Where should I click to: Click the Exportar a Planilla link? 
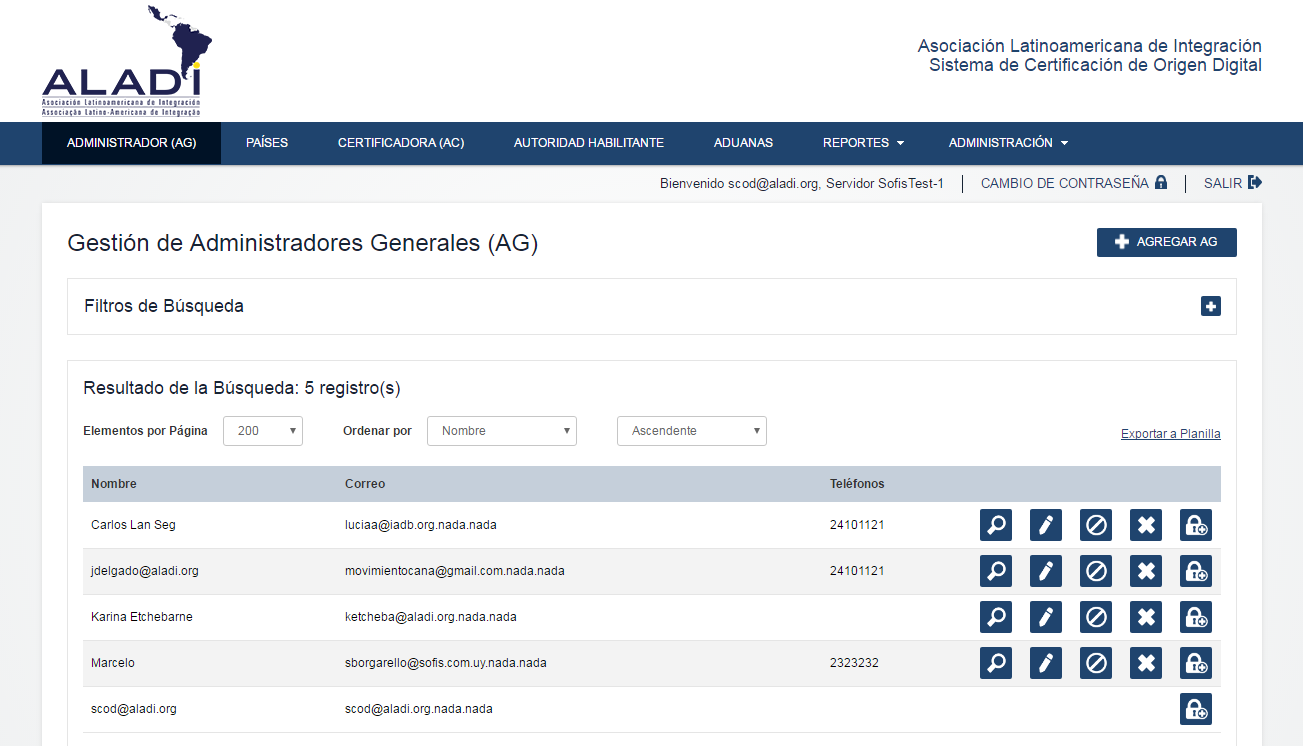1170,434
